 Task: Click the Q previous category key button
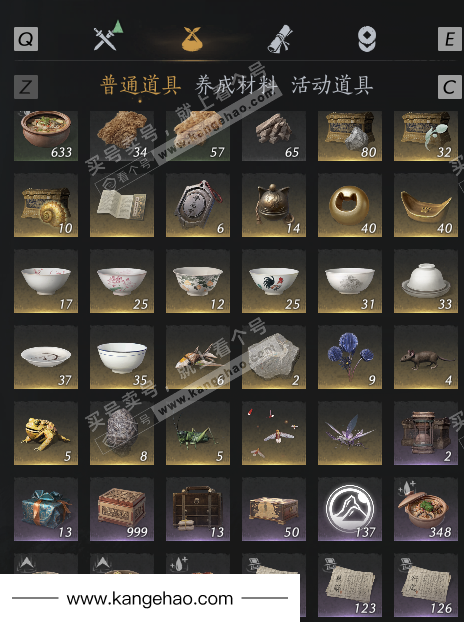(x=26, y=39)
